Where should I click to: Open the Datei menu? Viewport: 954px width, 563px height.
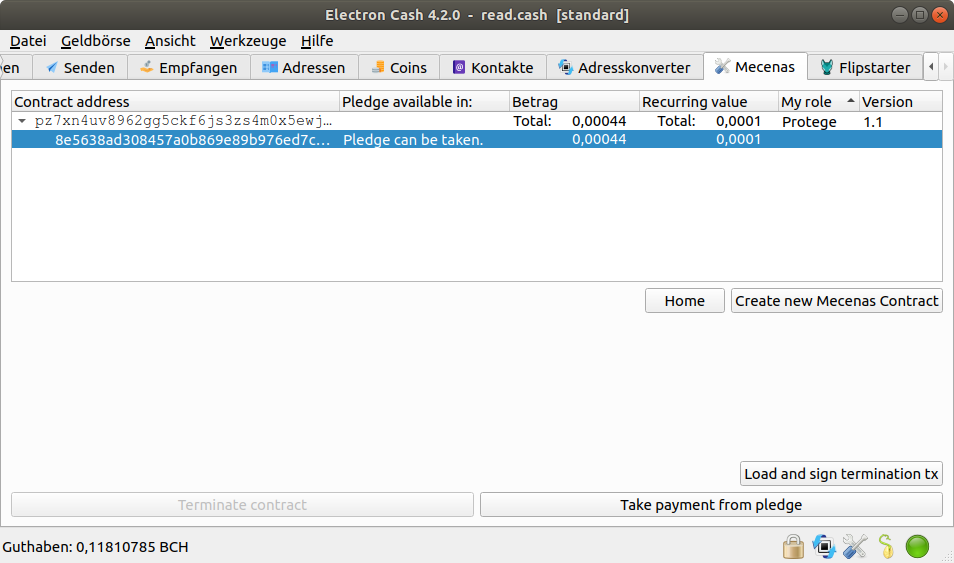click(x=28, y=41)
